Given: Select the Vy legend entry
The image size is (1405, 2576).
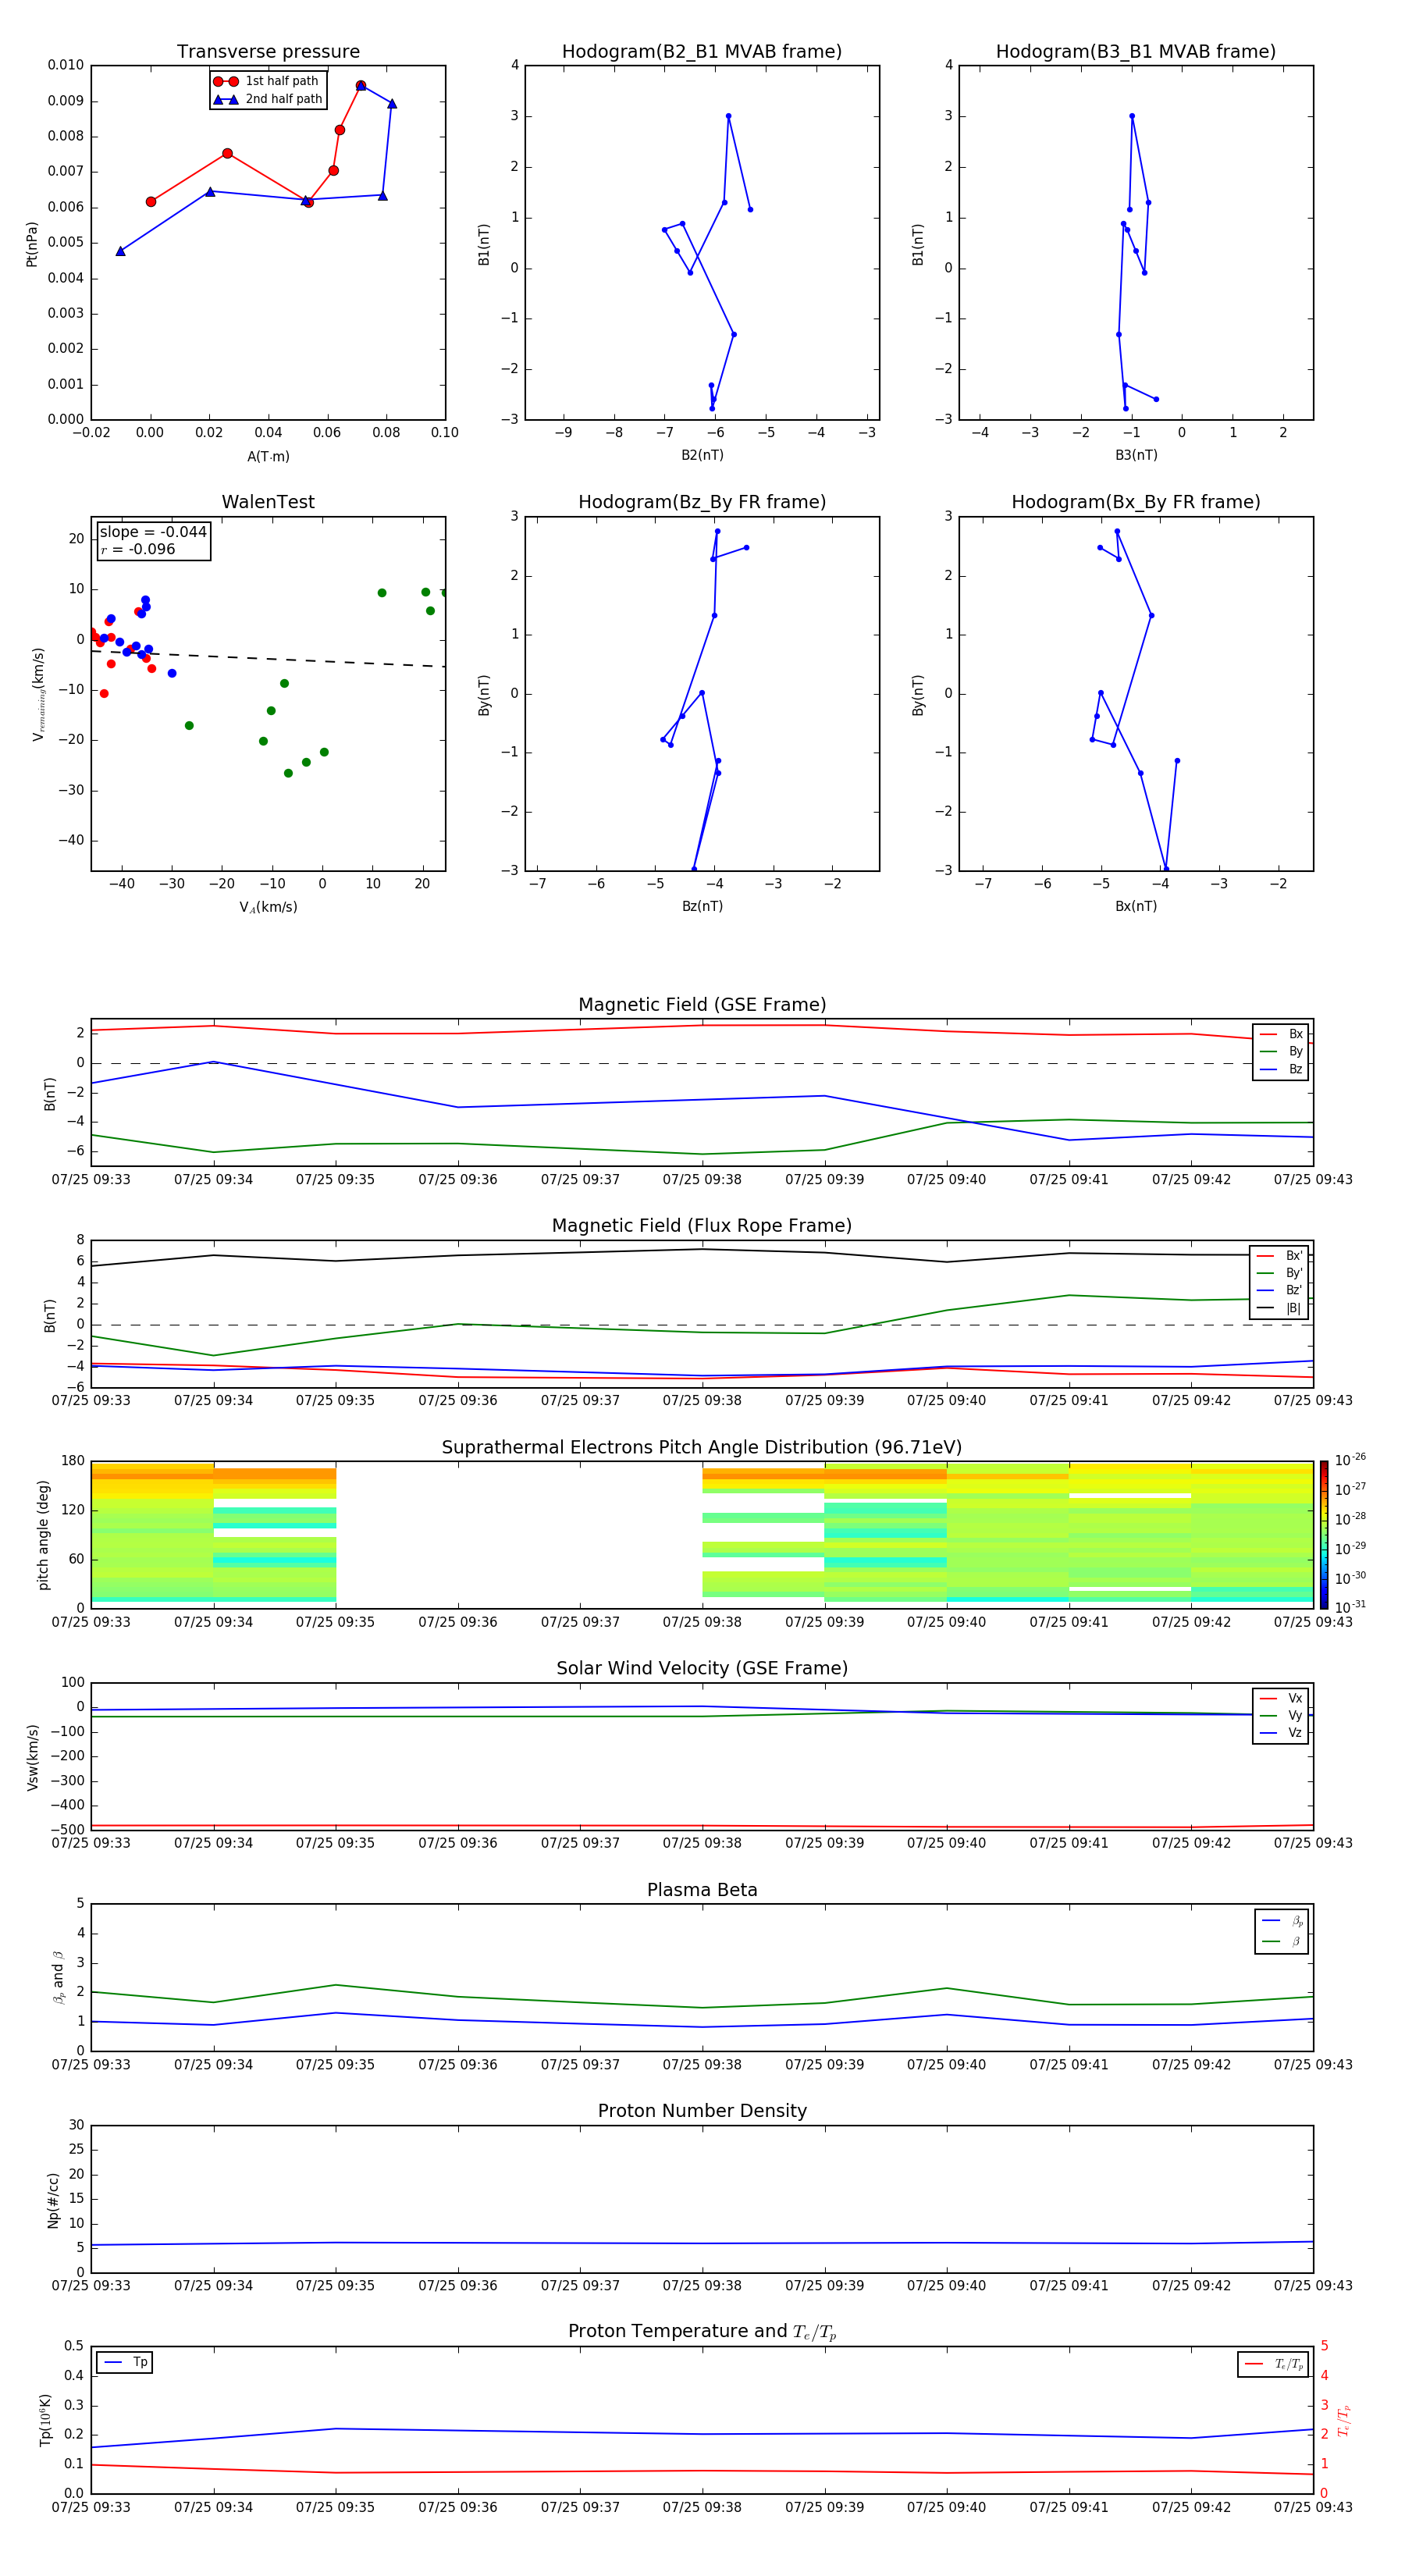Looking at the screenshot, I should click(1281, 1716).
